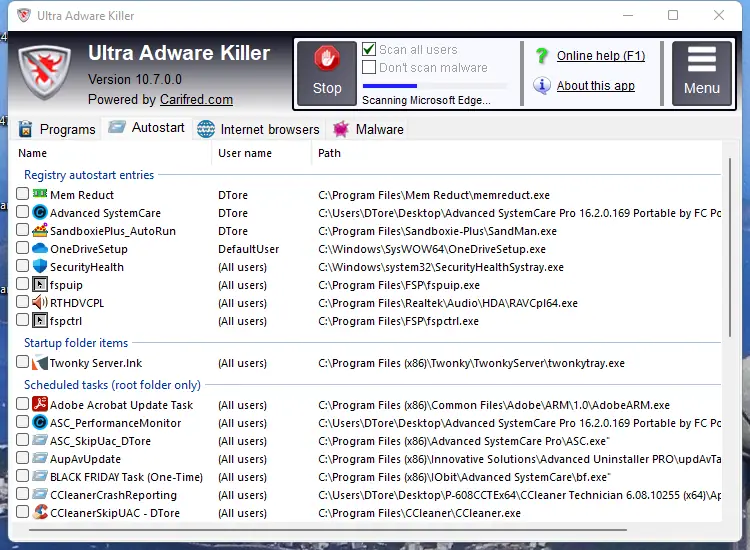The width and height of the screenshot is (750, 550).
Task: Enable Don't scan malware checkbox
Action: coord(369,67)
